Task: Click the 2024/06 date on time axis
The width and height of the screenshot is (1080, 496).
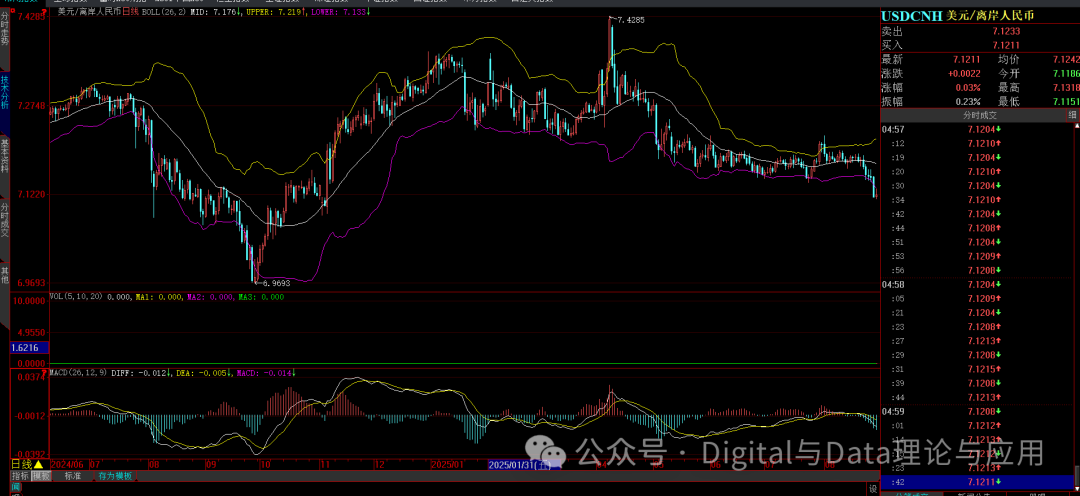Action: pyautogui.click(x=67, y=465)
